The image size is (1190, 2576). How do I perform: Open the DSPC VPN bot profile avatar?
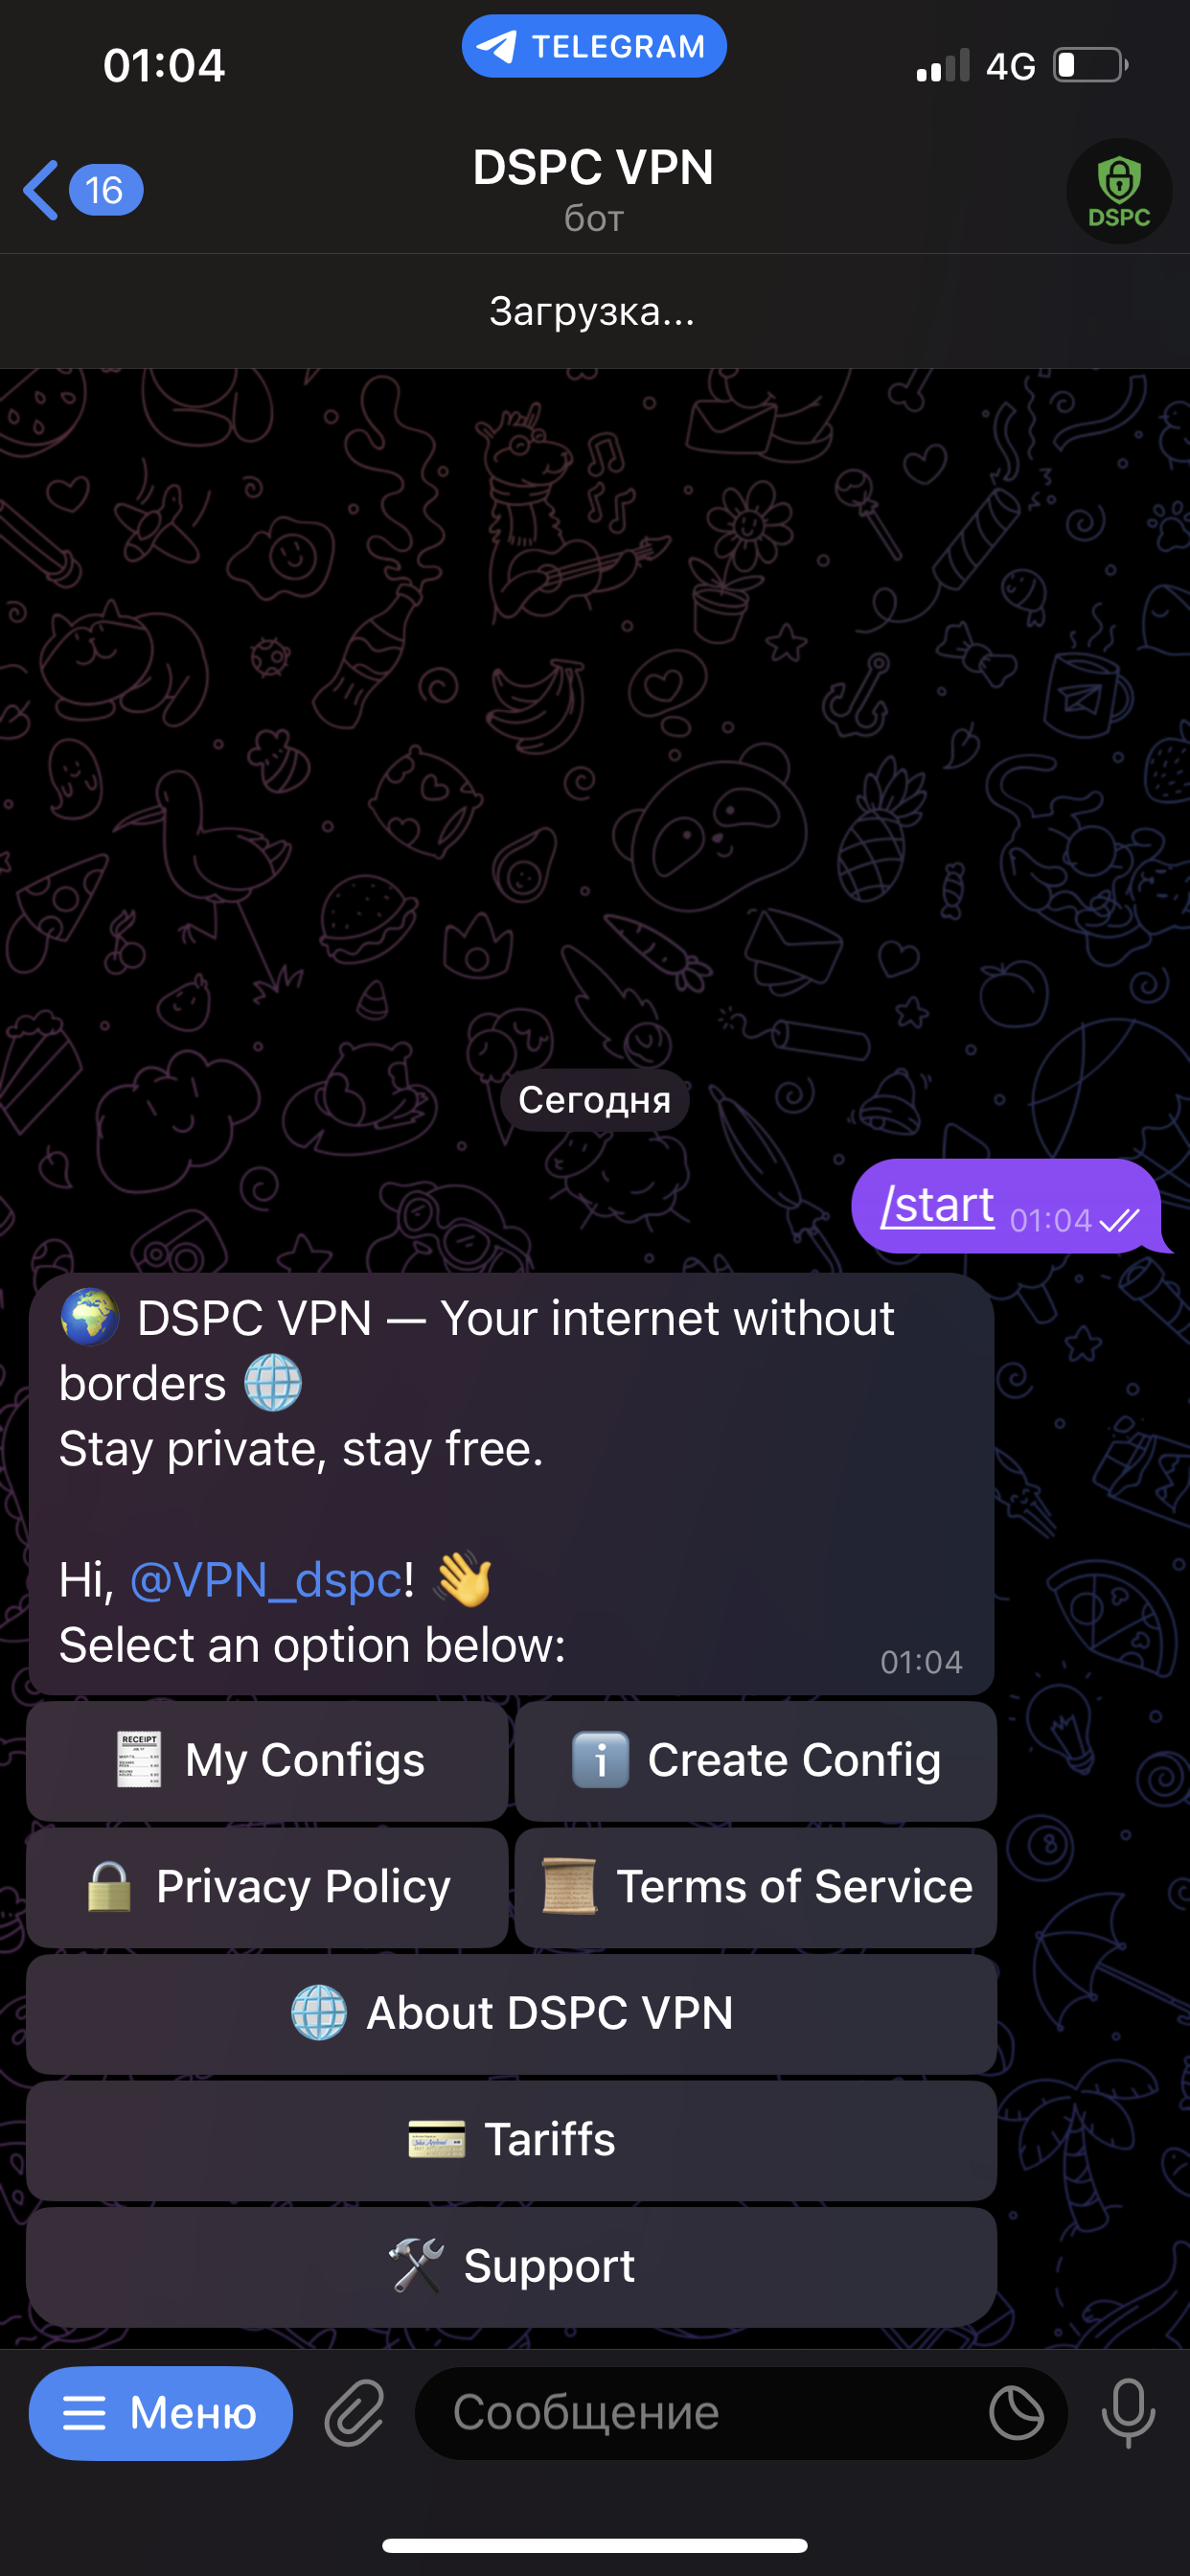tap(1119, 190)
